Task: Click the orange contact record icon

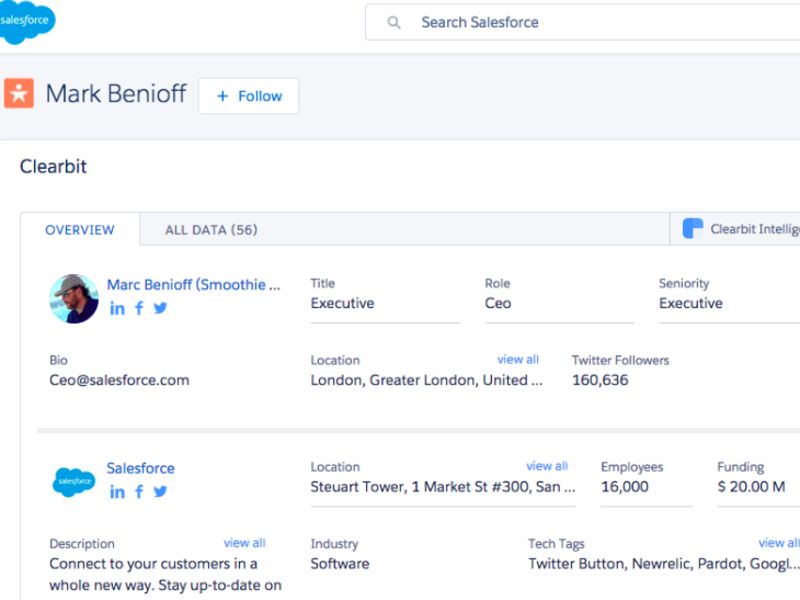Action: 19,93
